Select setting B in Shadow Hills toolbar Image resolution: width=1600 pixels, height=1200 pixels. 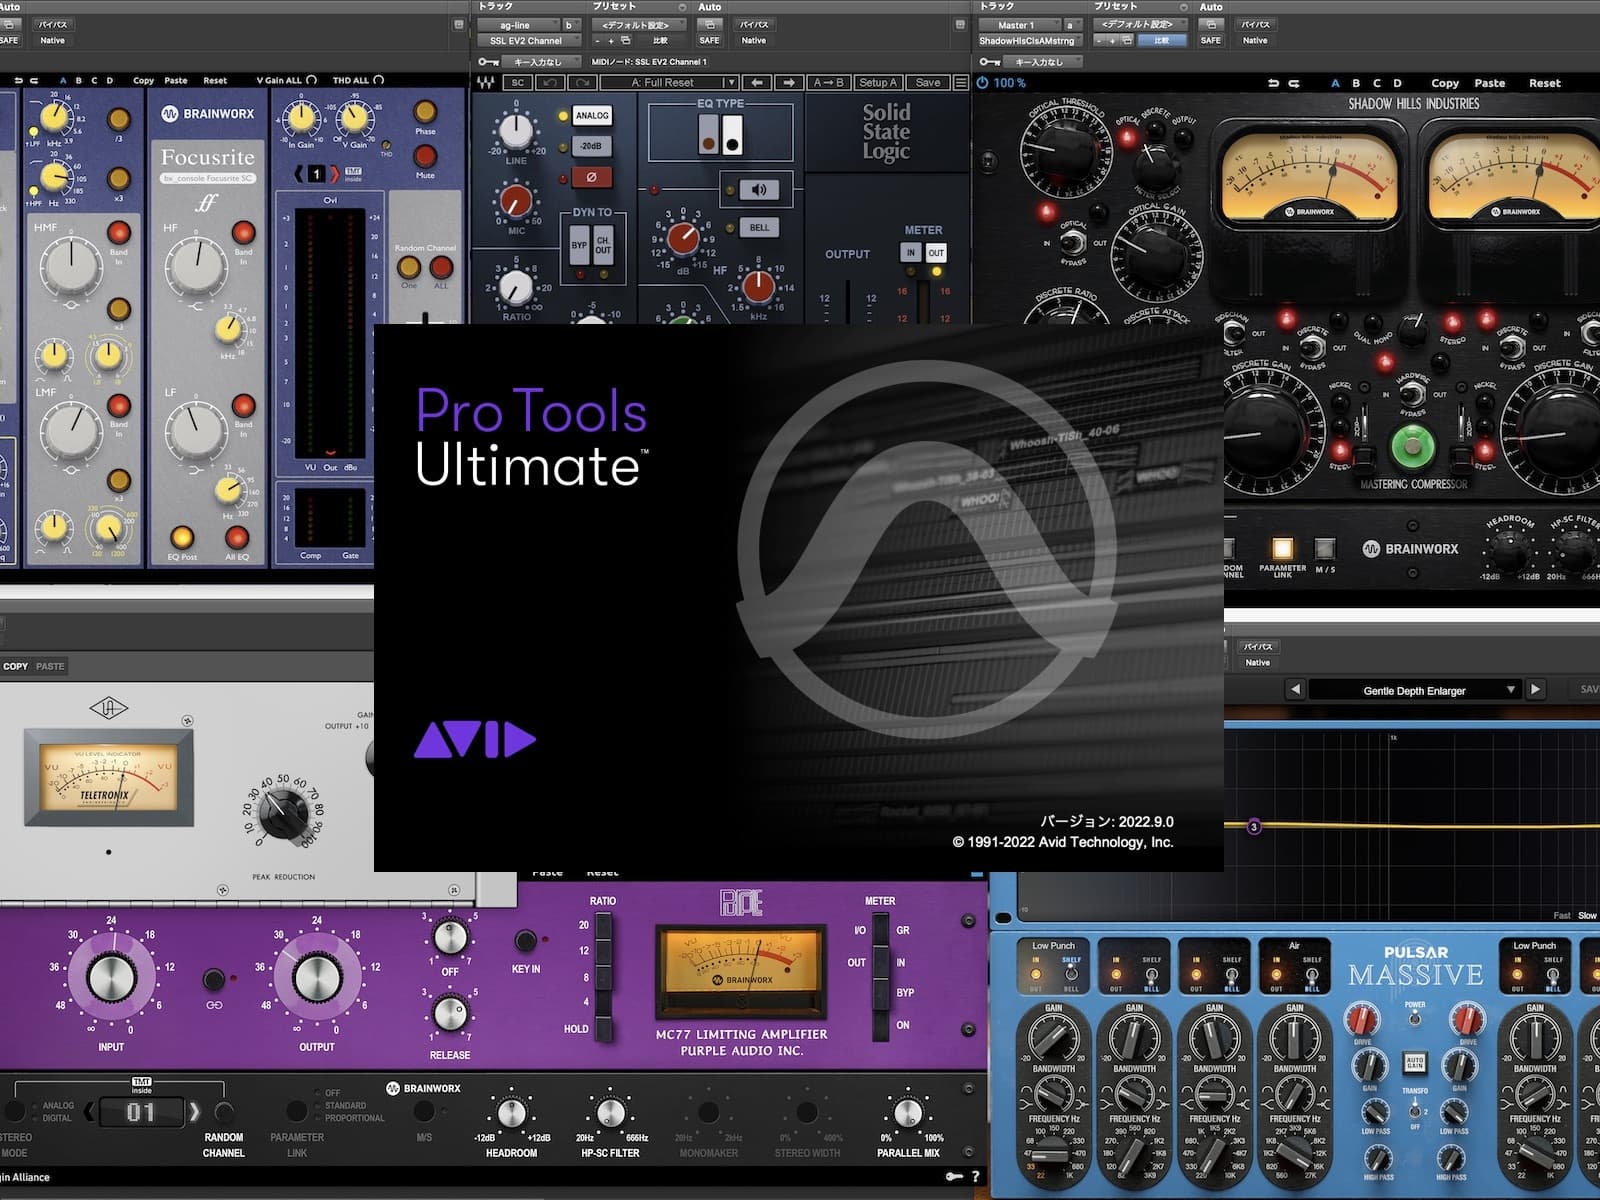pos(1356,83)
